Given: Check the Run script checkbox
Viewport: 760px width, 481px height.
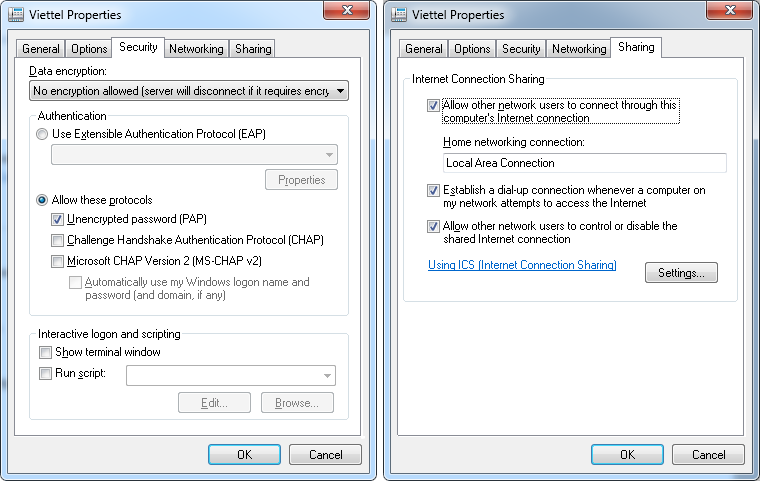Looking at the screenshot, I should pos(45,373).
